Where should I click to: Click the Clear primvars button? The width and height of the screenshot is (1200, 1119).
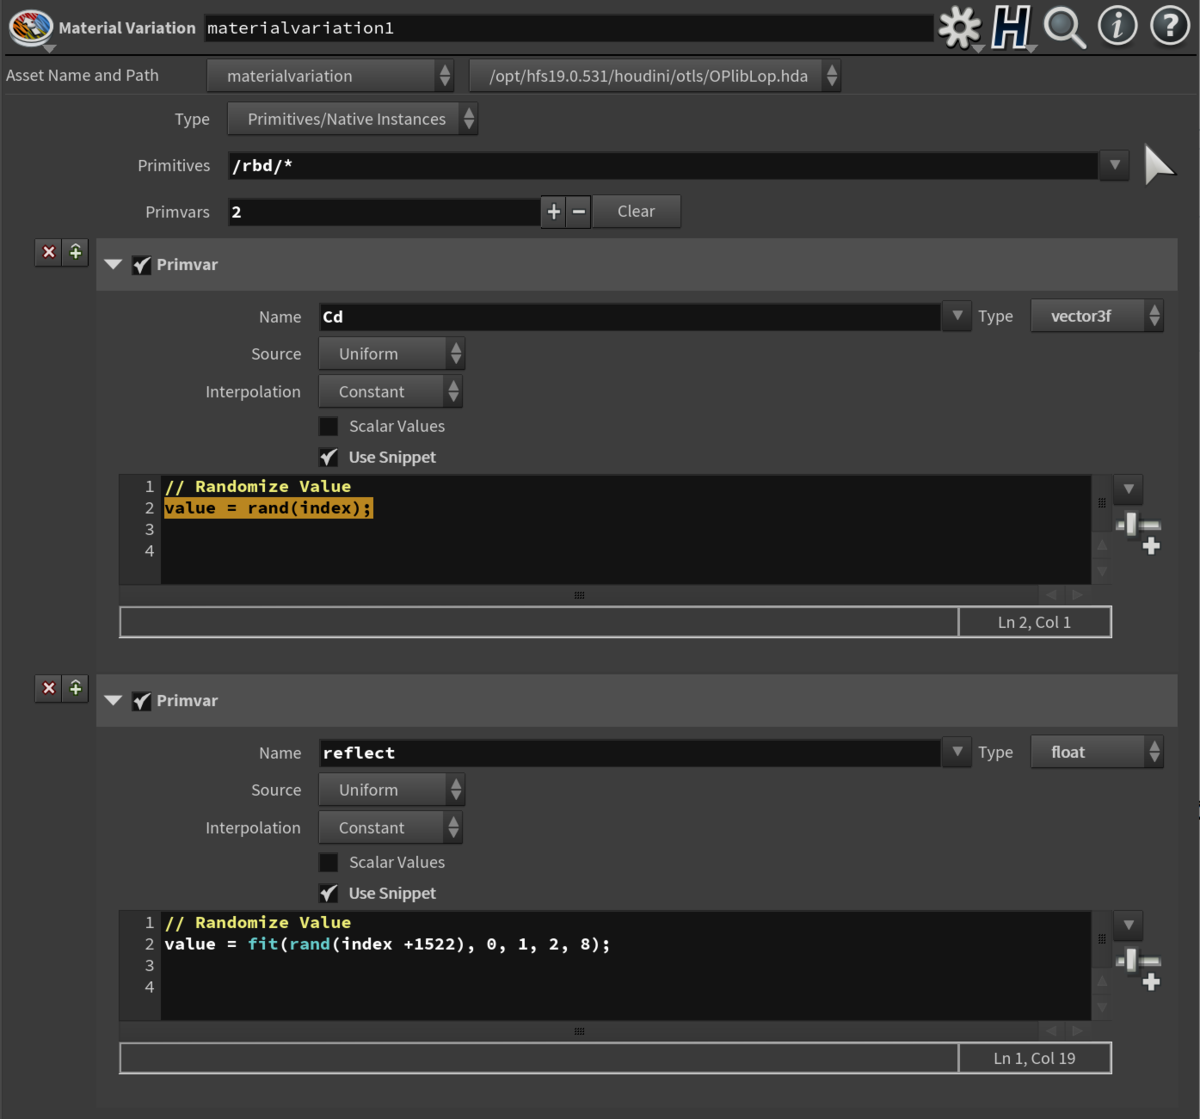click(x=637, y=212)
